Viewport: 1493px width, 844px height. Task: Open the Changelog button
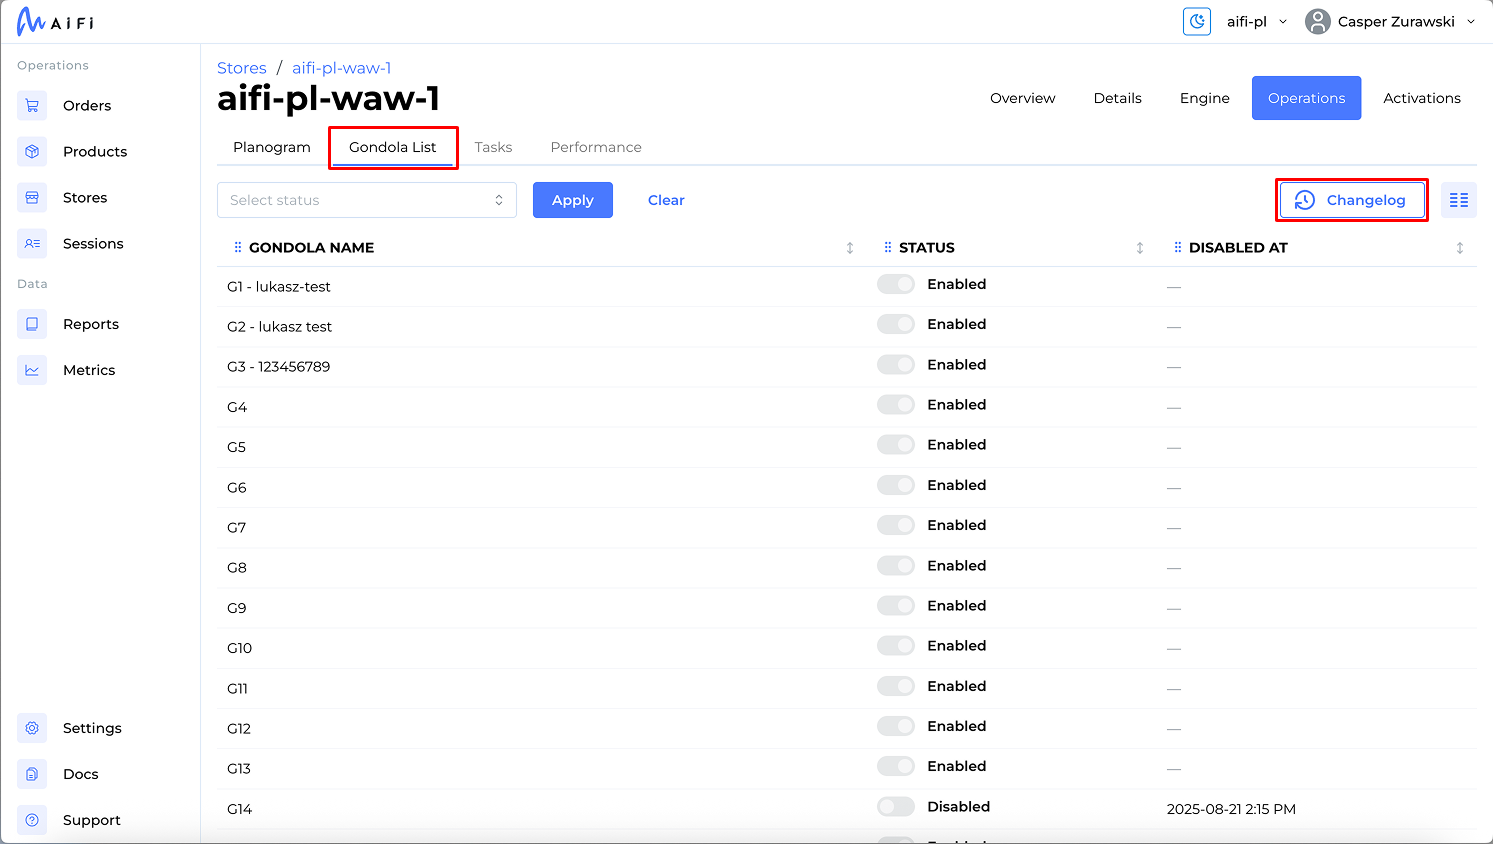tap(1351, 200)
